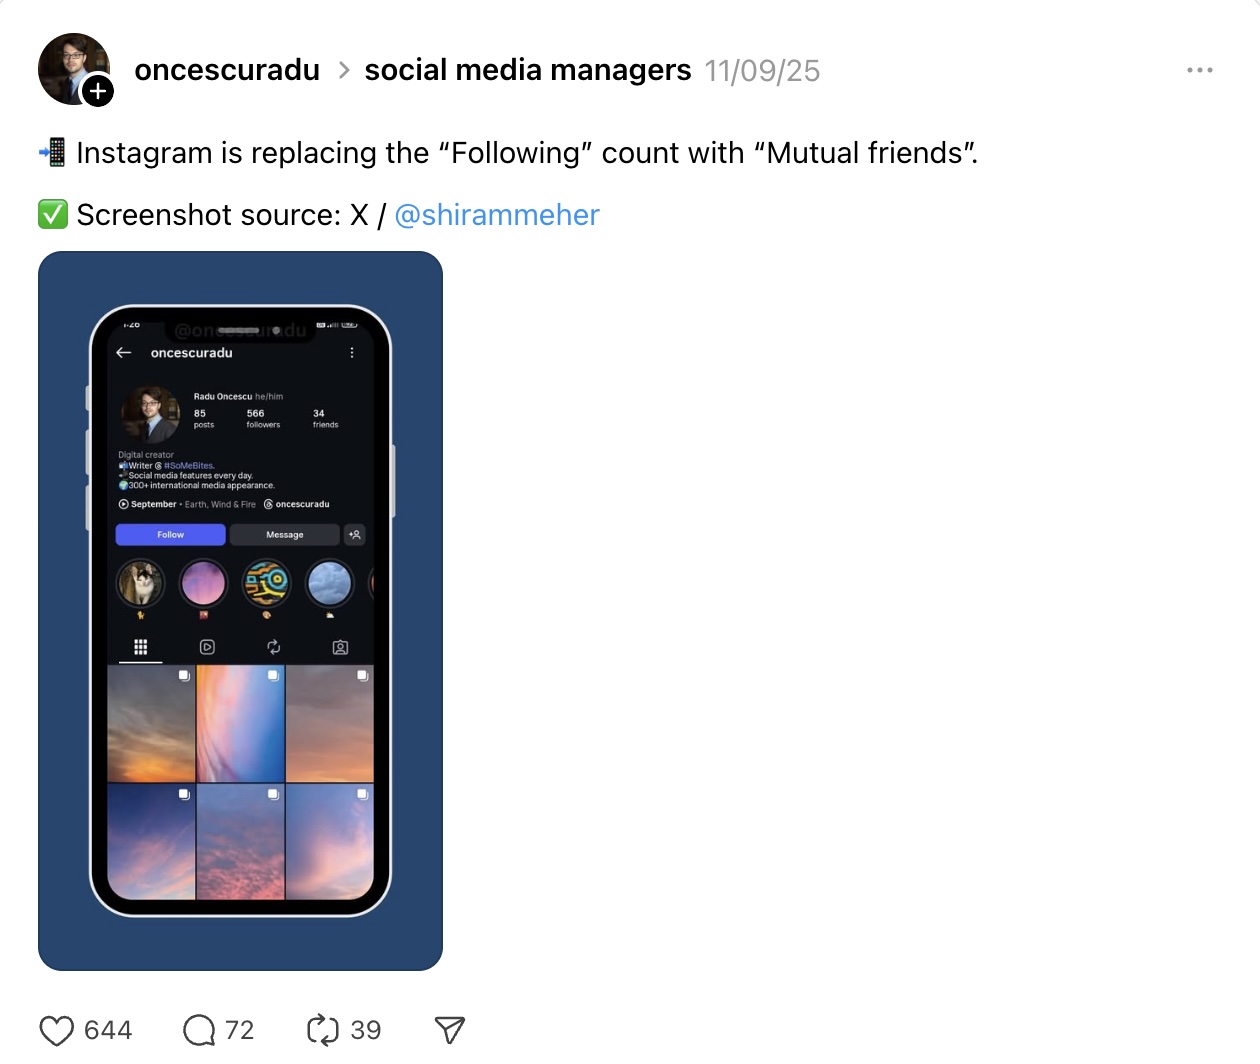Open the social media managers topic

click(x=528, y=70)
